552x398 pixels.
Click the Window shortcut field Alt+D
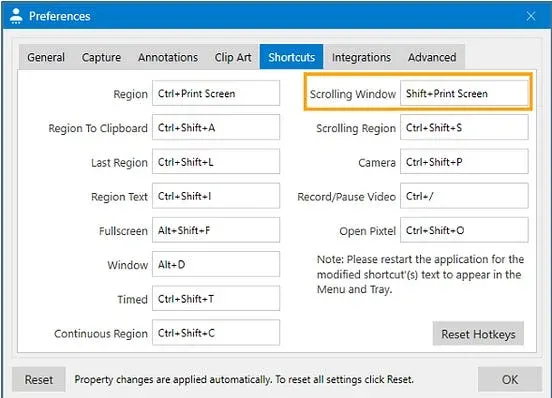pyautogui.click(x=216, y=264)
